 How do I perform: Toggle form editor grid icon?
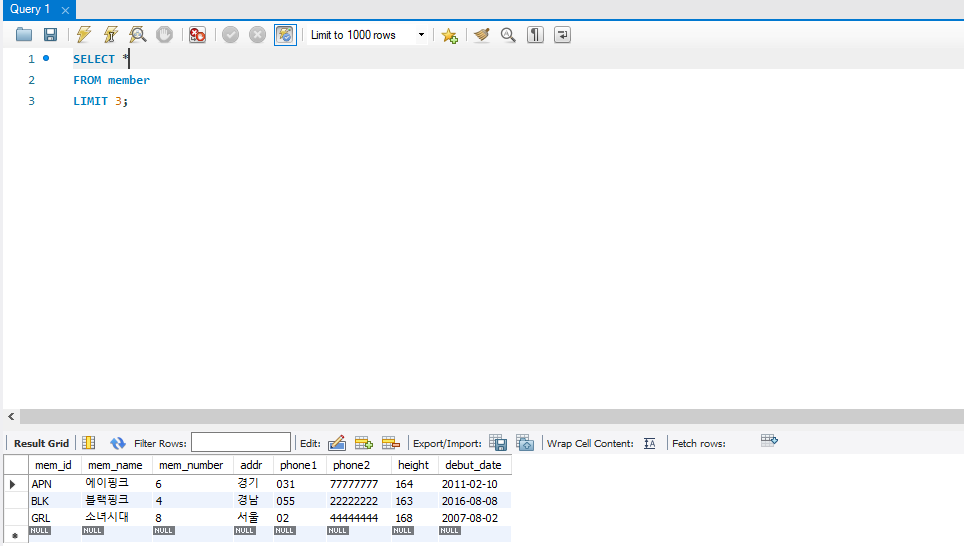pos(89,443)
